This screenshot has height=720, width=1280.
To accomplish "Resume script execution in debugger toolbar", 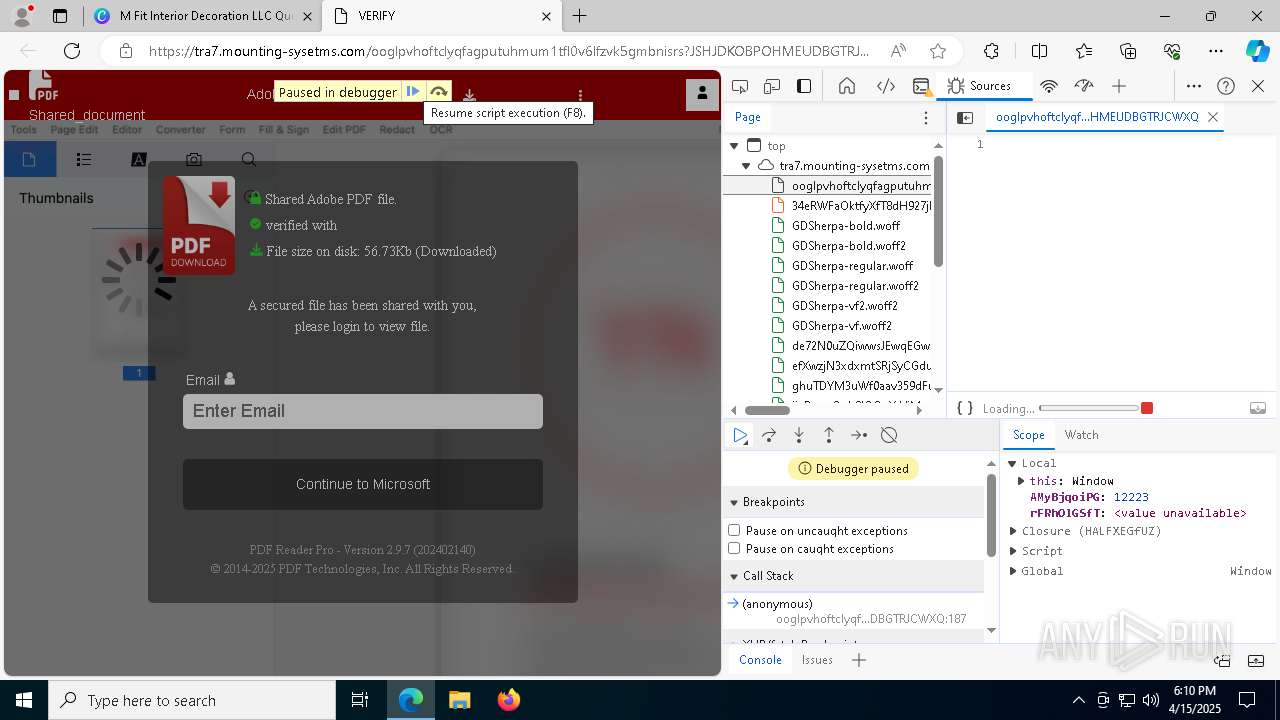I will tap(740, 435).
